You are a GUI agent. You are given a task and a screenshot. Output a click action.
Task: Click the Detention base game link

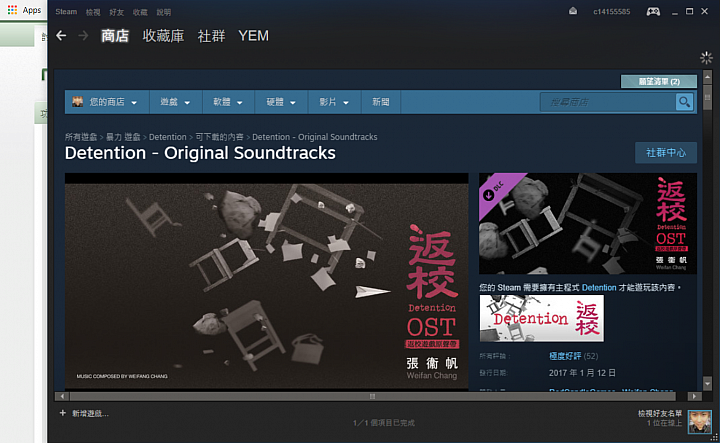(x=599, y=288)
